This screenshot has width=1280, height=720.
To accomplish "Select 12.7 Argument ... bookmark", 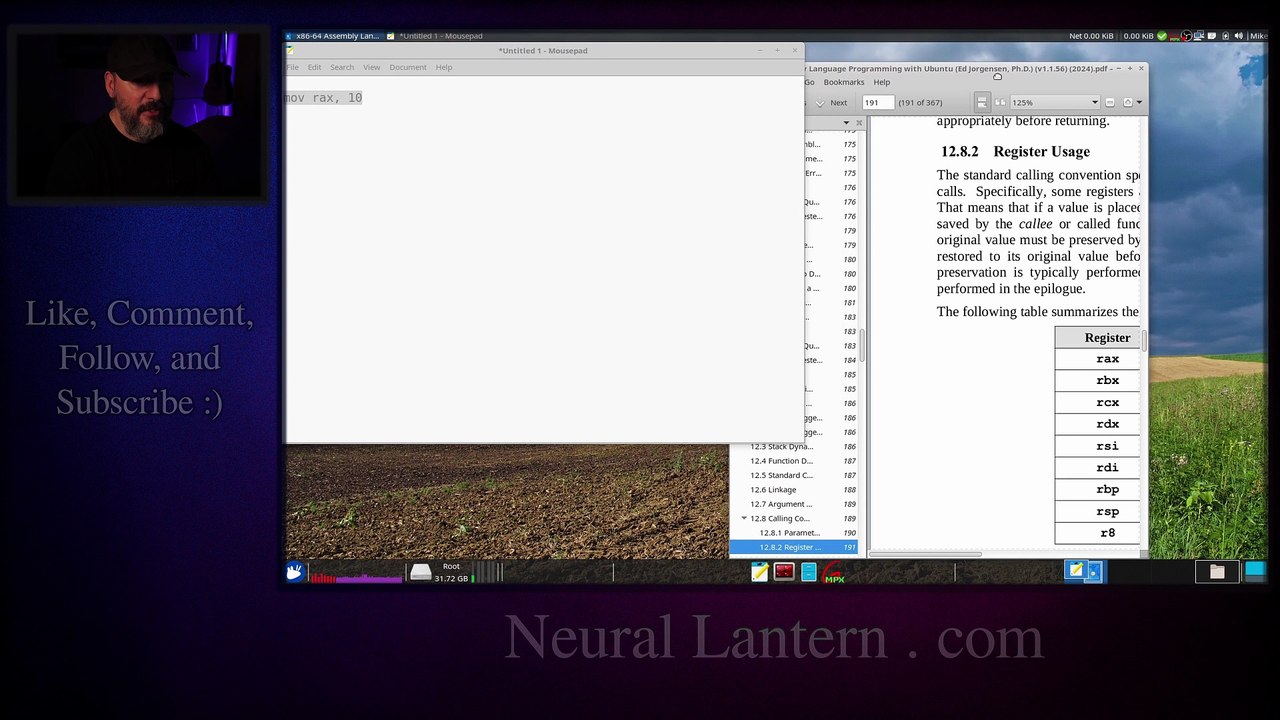I will click(x=781, y=504).
